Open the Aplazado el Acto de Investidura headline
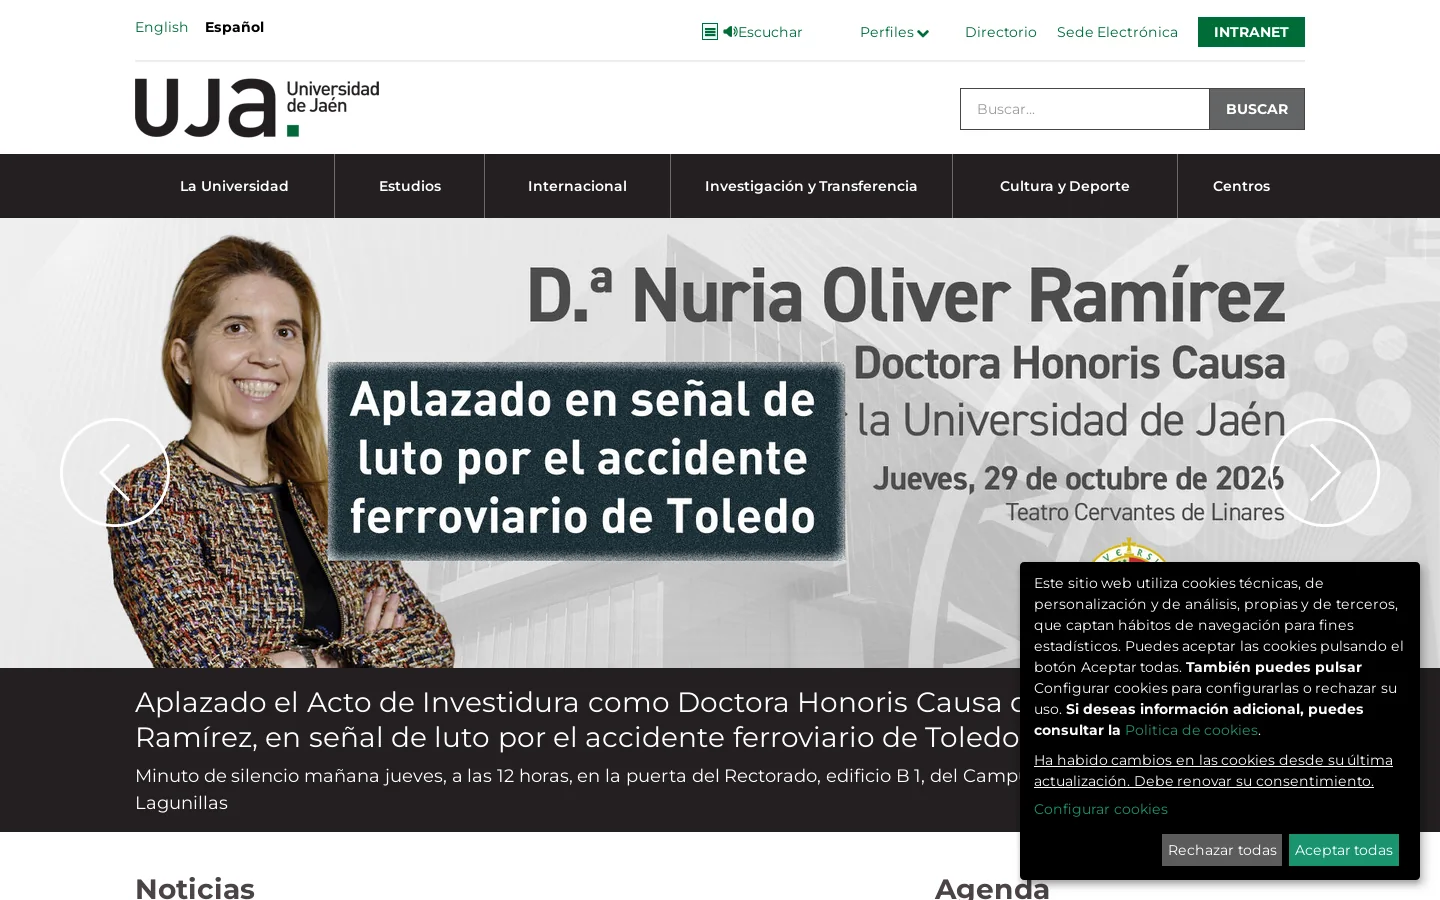 [x=577, y=720]
